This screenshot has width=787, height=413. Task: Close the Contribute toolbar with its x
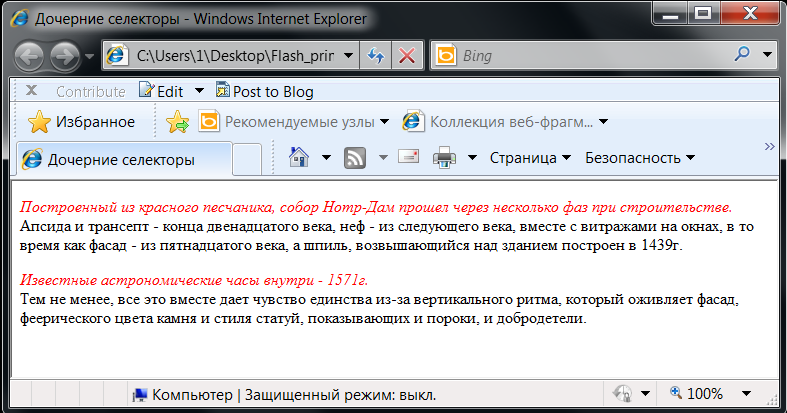pos(32,91)
